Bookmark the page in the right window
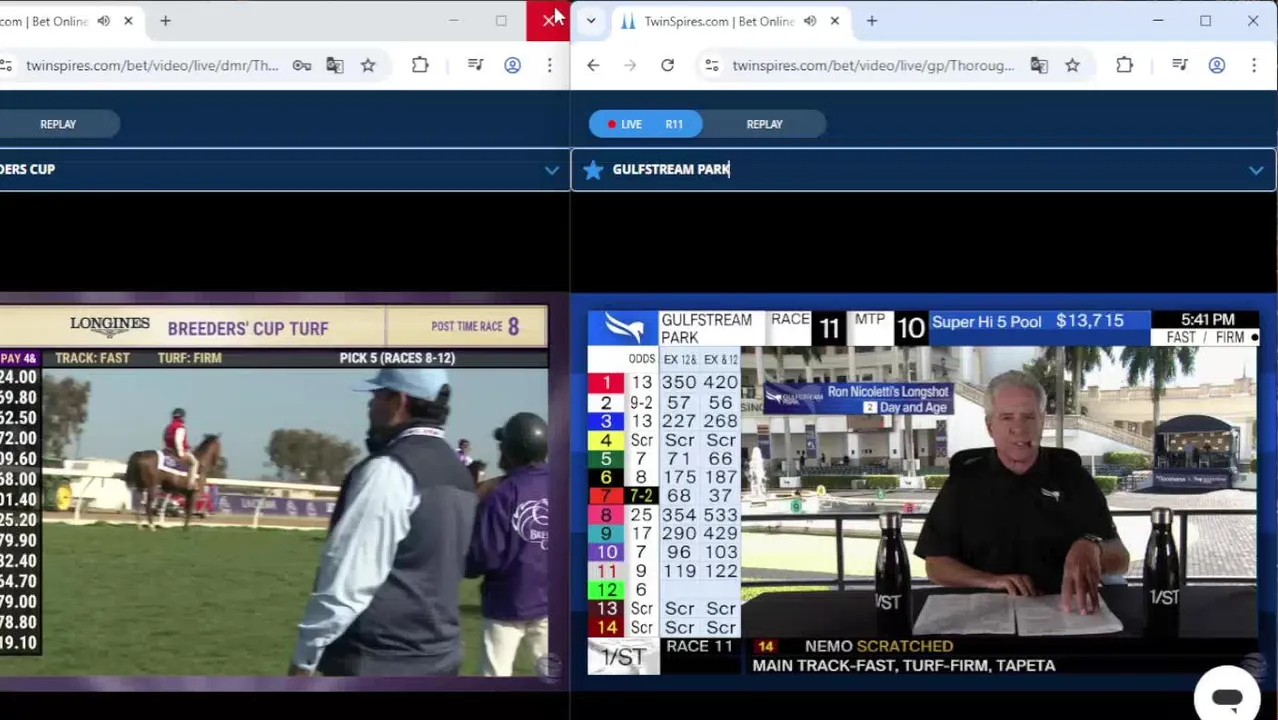Image resolution: width=1278 pixels, height=720 pixels. (x=1072, y=65)
